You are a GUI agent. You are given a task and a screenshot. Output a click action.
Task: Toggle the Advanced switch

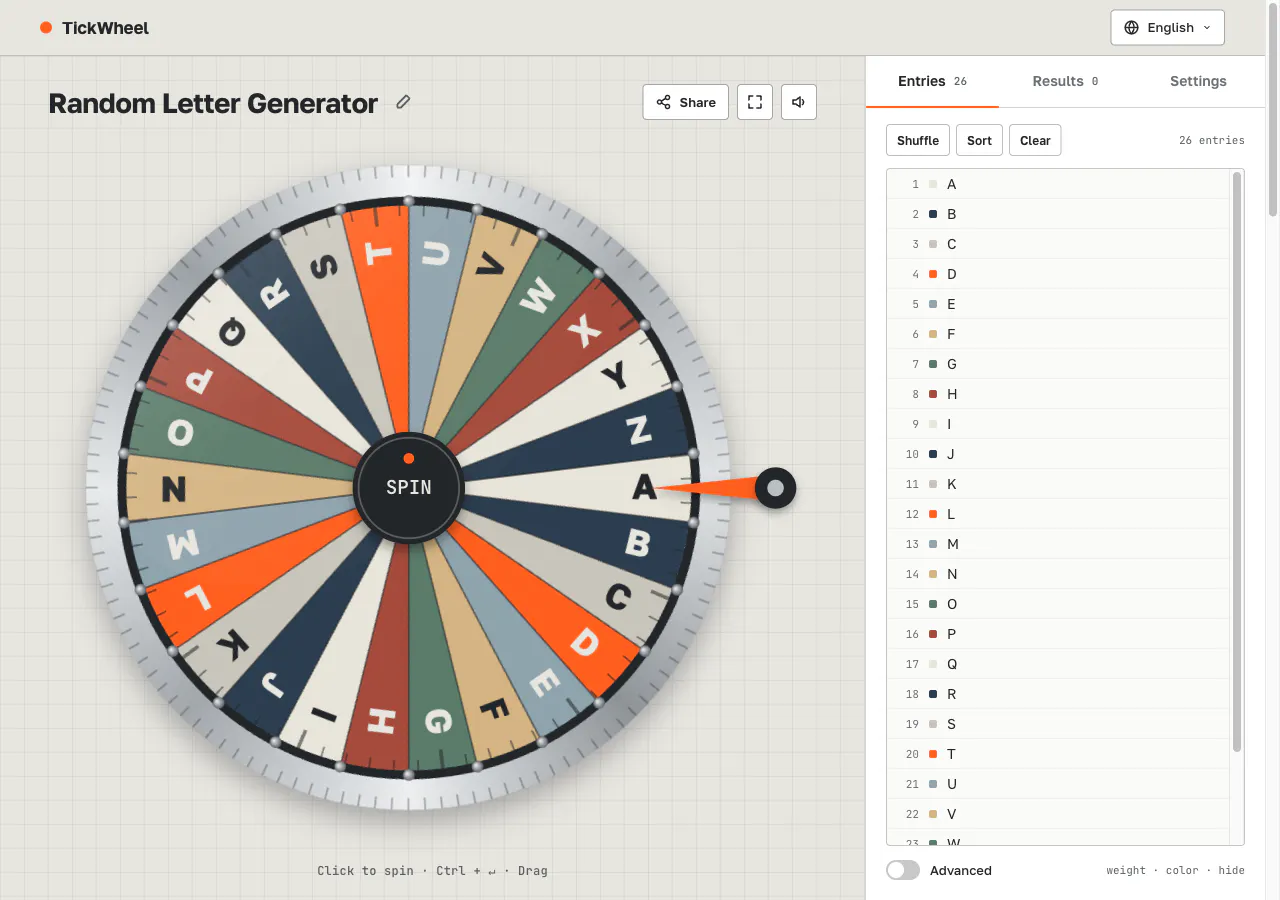click(903, 870)
